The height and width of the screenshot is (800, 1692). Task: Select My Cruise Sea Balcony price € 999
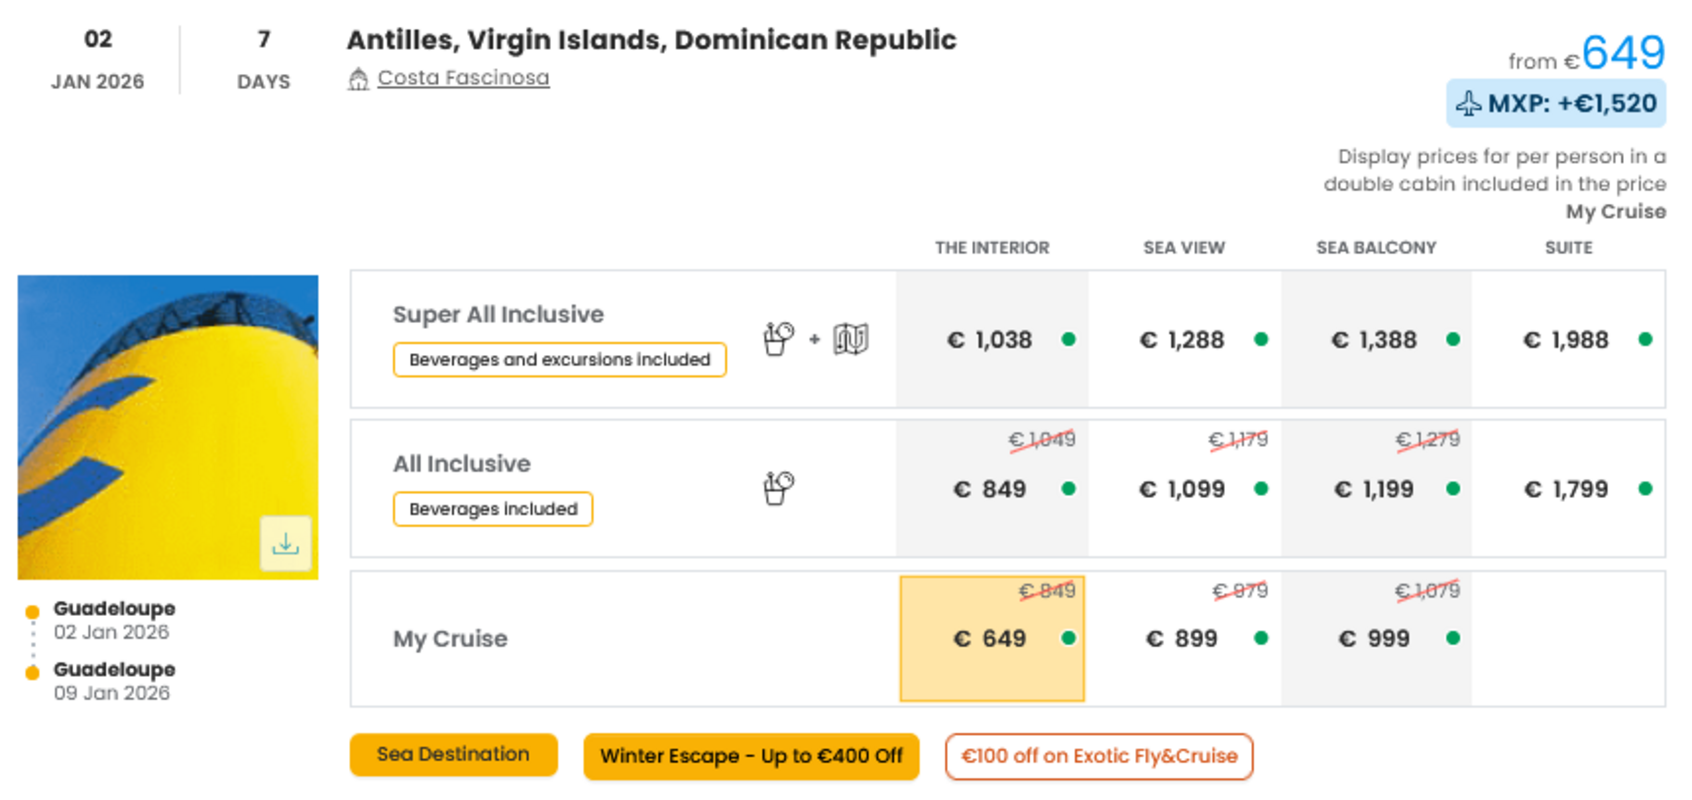1376,638
